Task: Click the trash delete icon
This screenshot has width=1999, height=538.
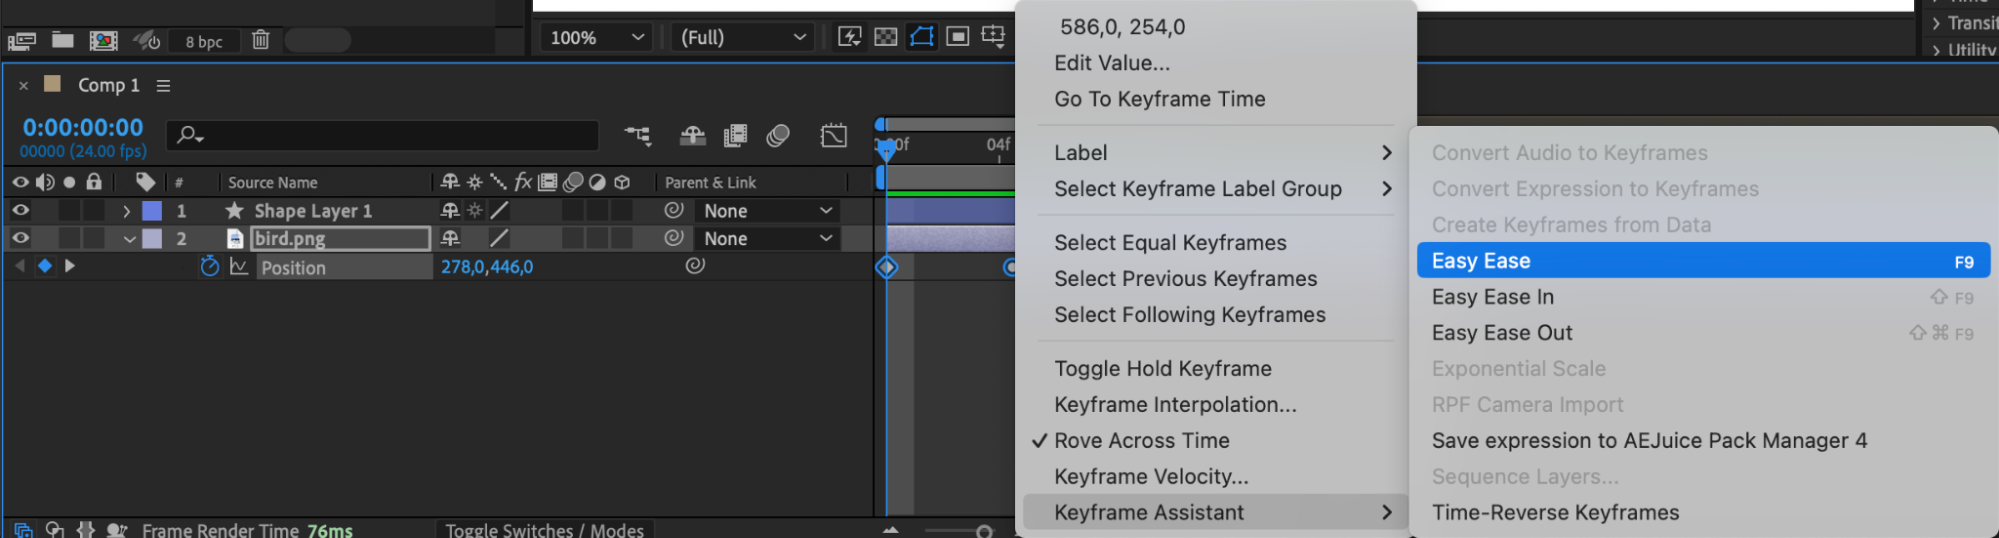Action: pos(260,40)
